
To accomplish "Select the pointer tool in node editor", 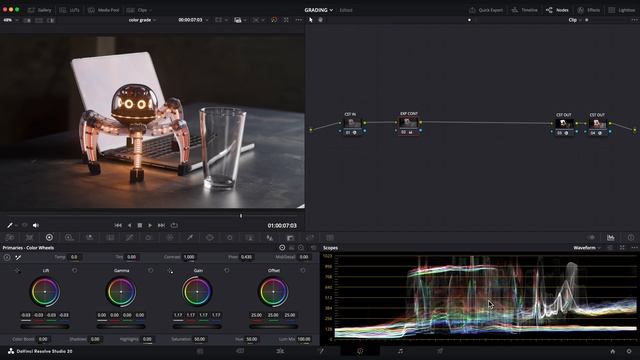I will (x=311, y=20).
